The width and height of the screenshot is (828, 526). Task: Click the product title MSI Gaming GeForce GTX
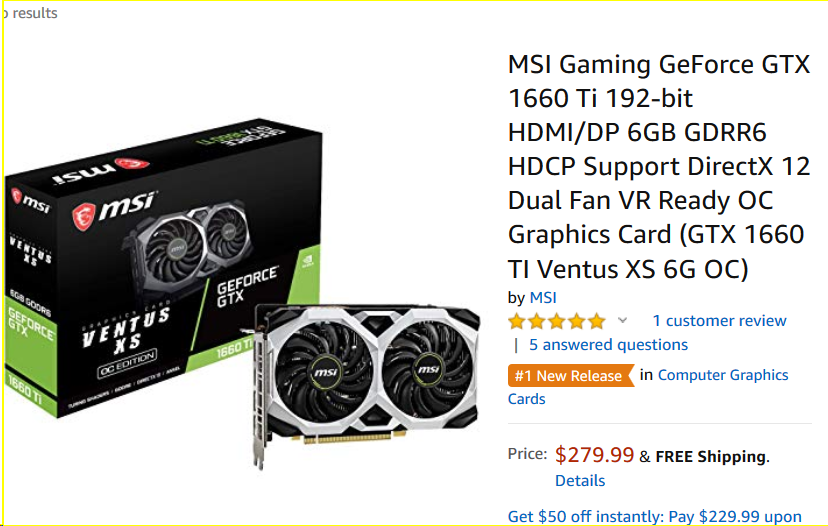pos(658,166)
